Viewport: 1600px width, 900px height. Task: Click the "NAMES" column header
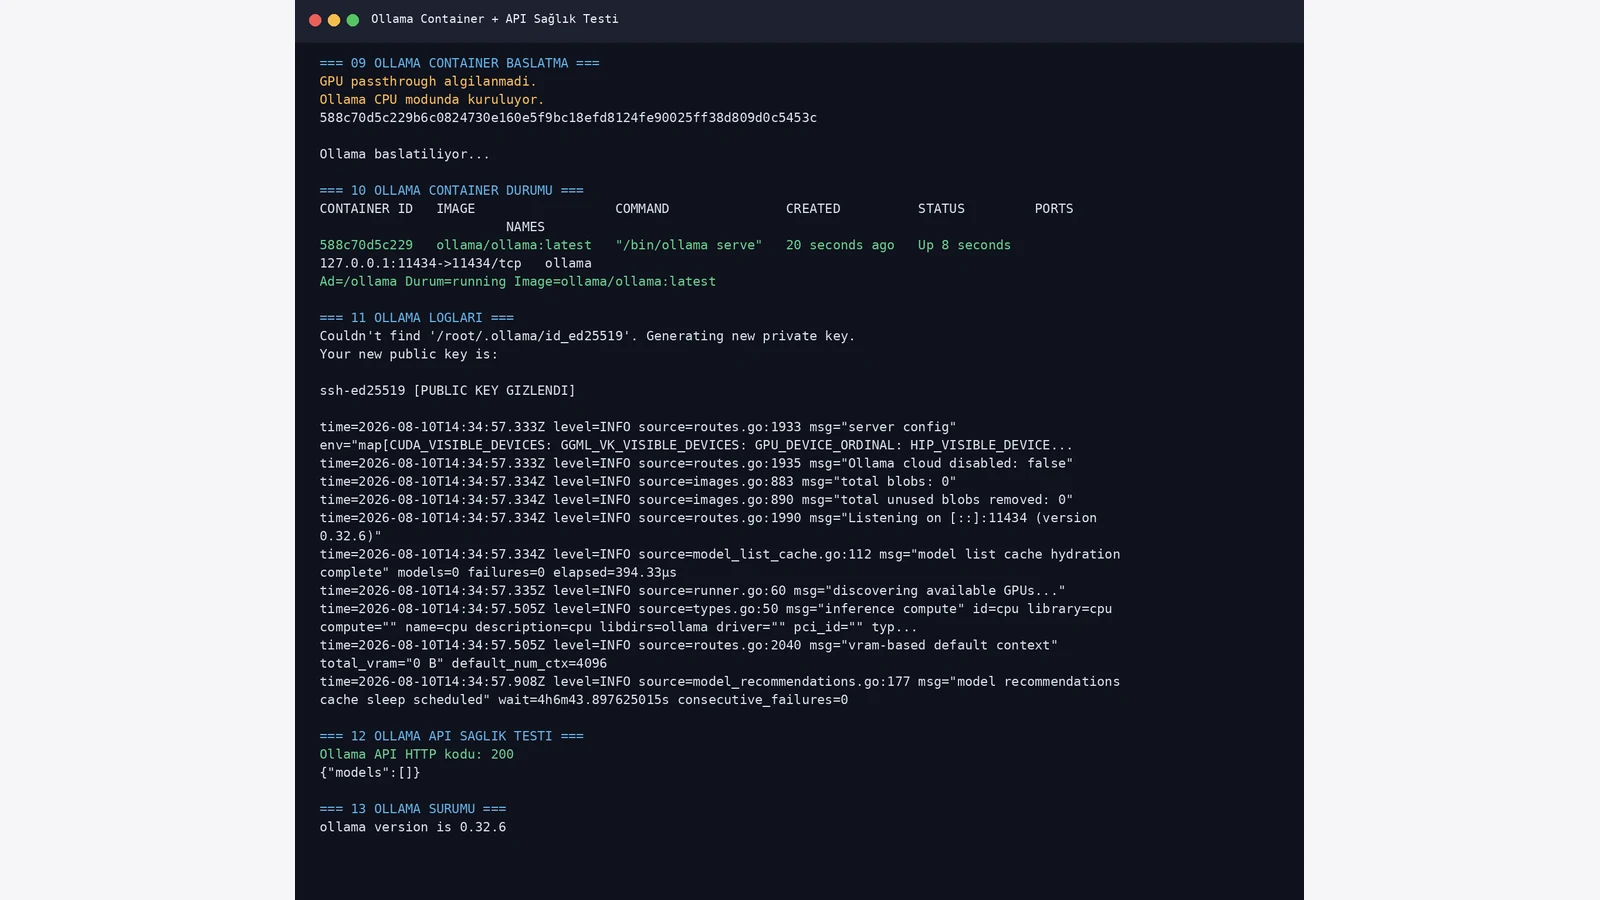pos(525,227)
